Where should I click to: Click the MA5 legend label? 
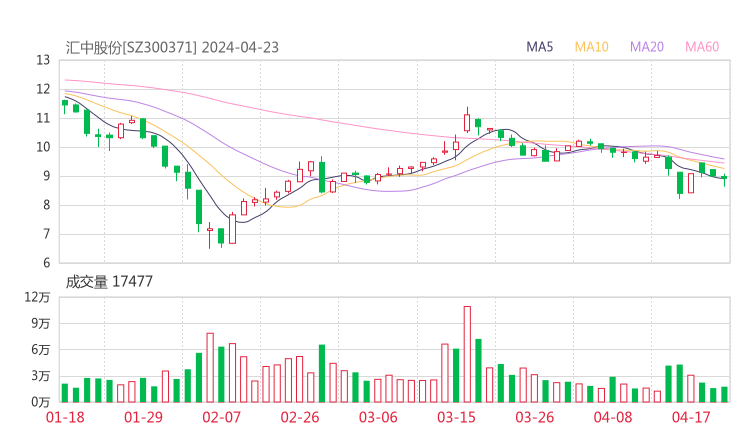click(x=539, y=47)
